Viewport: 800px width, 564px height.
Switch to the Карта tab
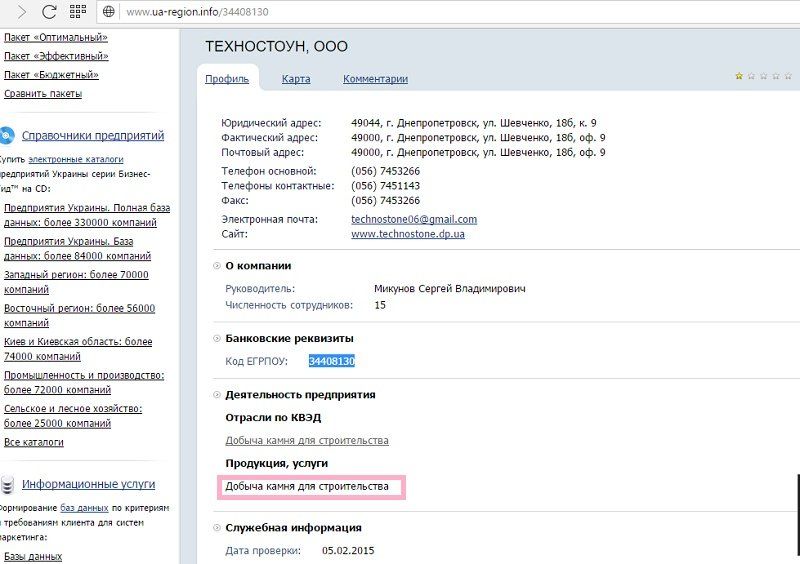click(296, 79)
